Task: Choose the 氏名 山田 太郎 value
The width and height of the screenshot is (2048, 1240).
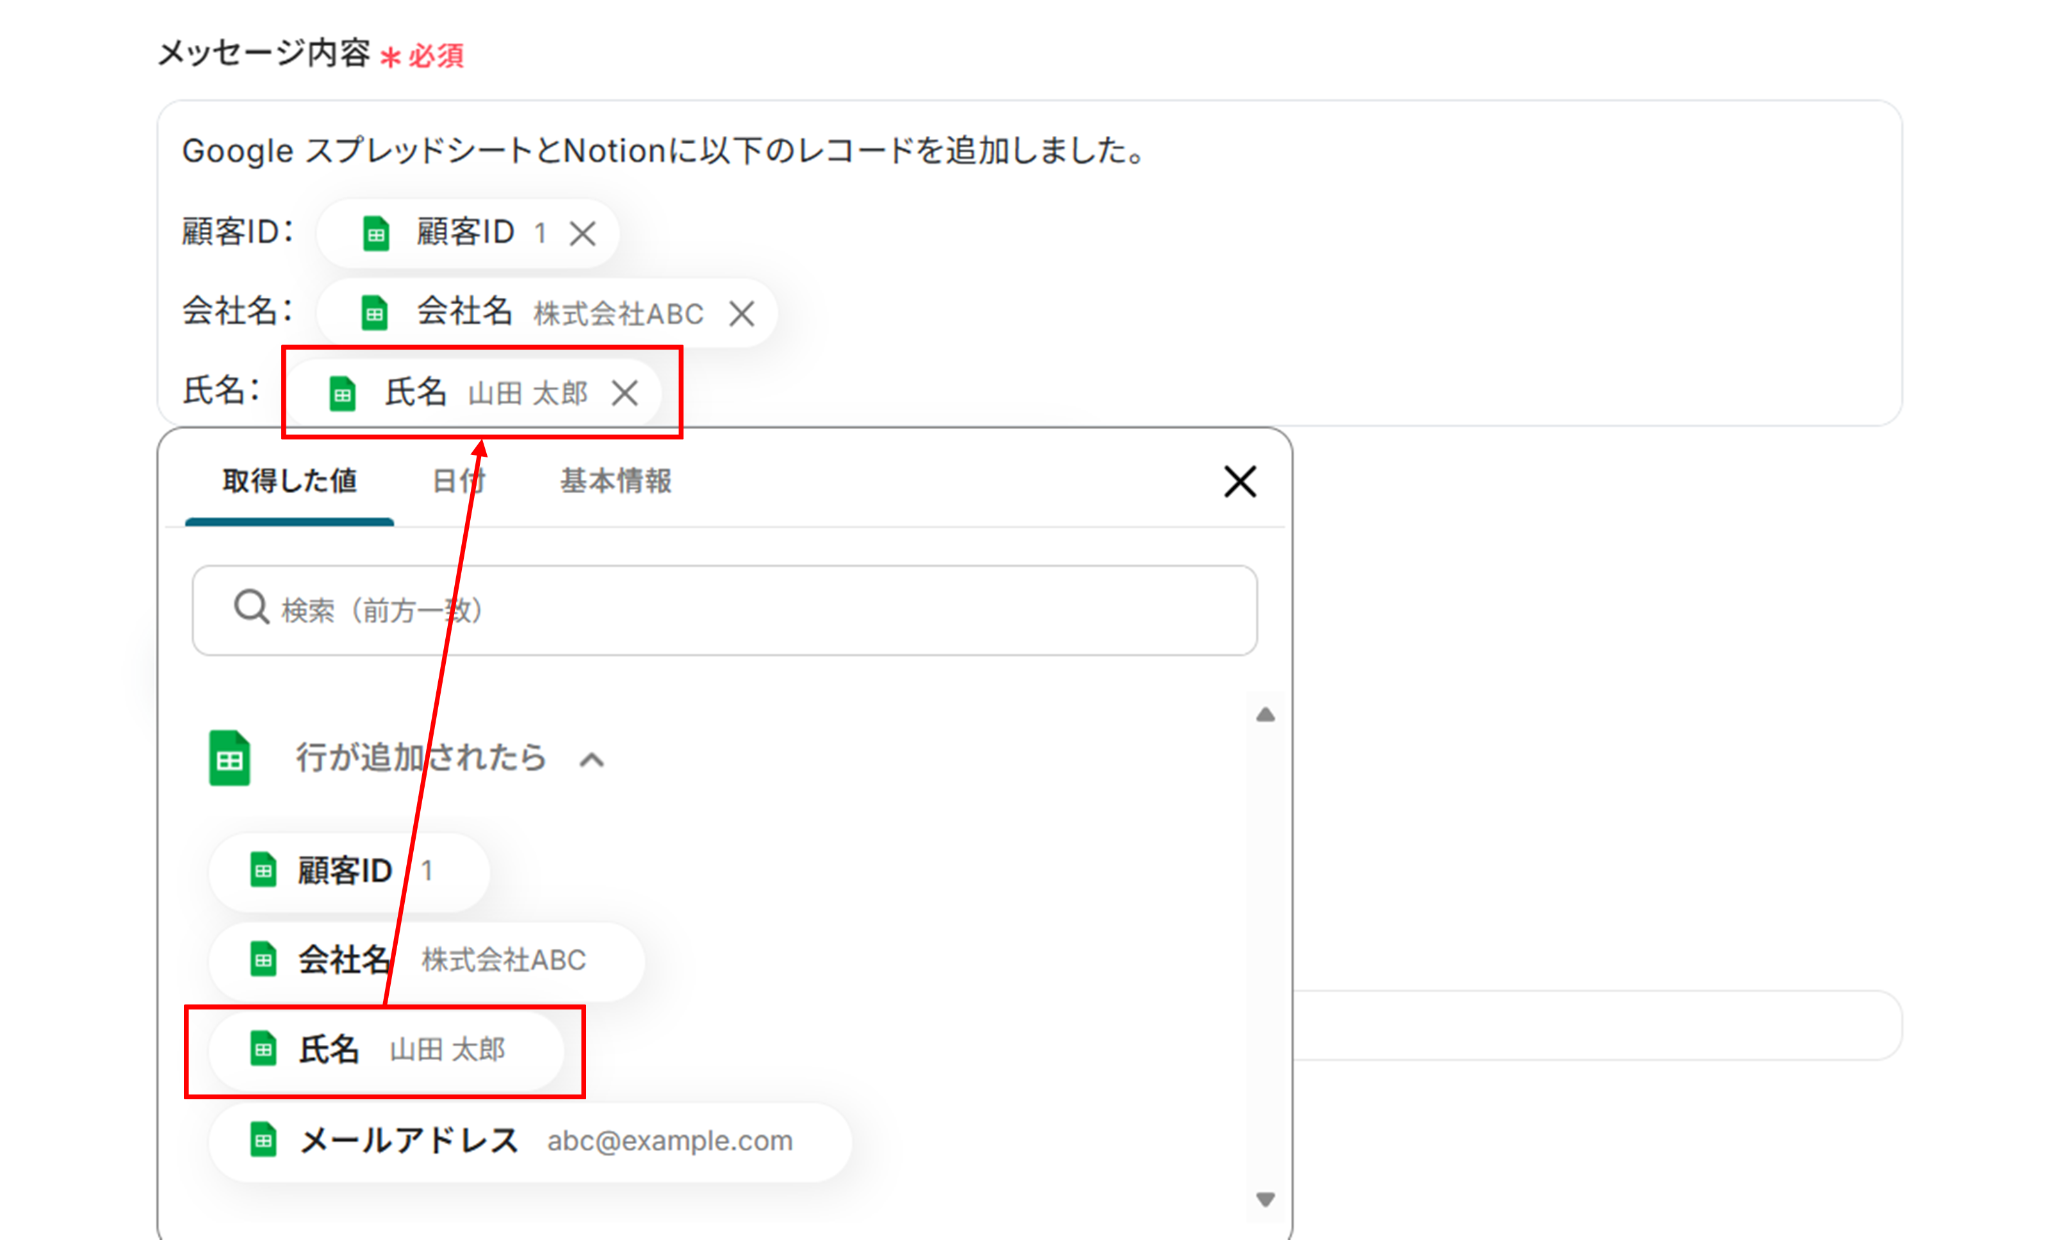Action: pos(386,1050)
